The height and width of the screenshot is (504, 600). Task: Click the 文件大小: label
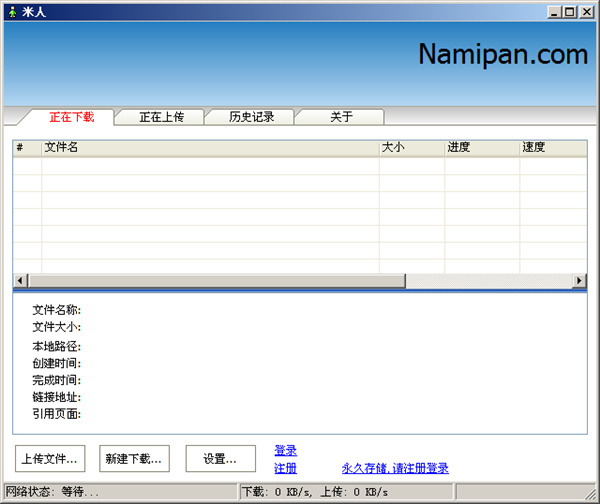pyautogui.click(x=57, y=327)
